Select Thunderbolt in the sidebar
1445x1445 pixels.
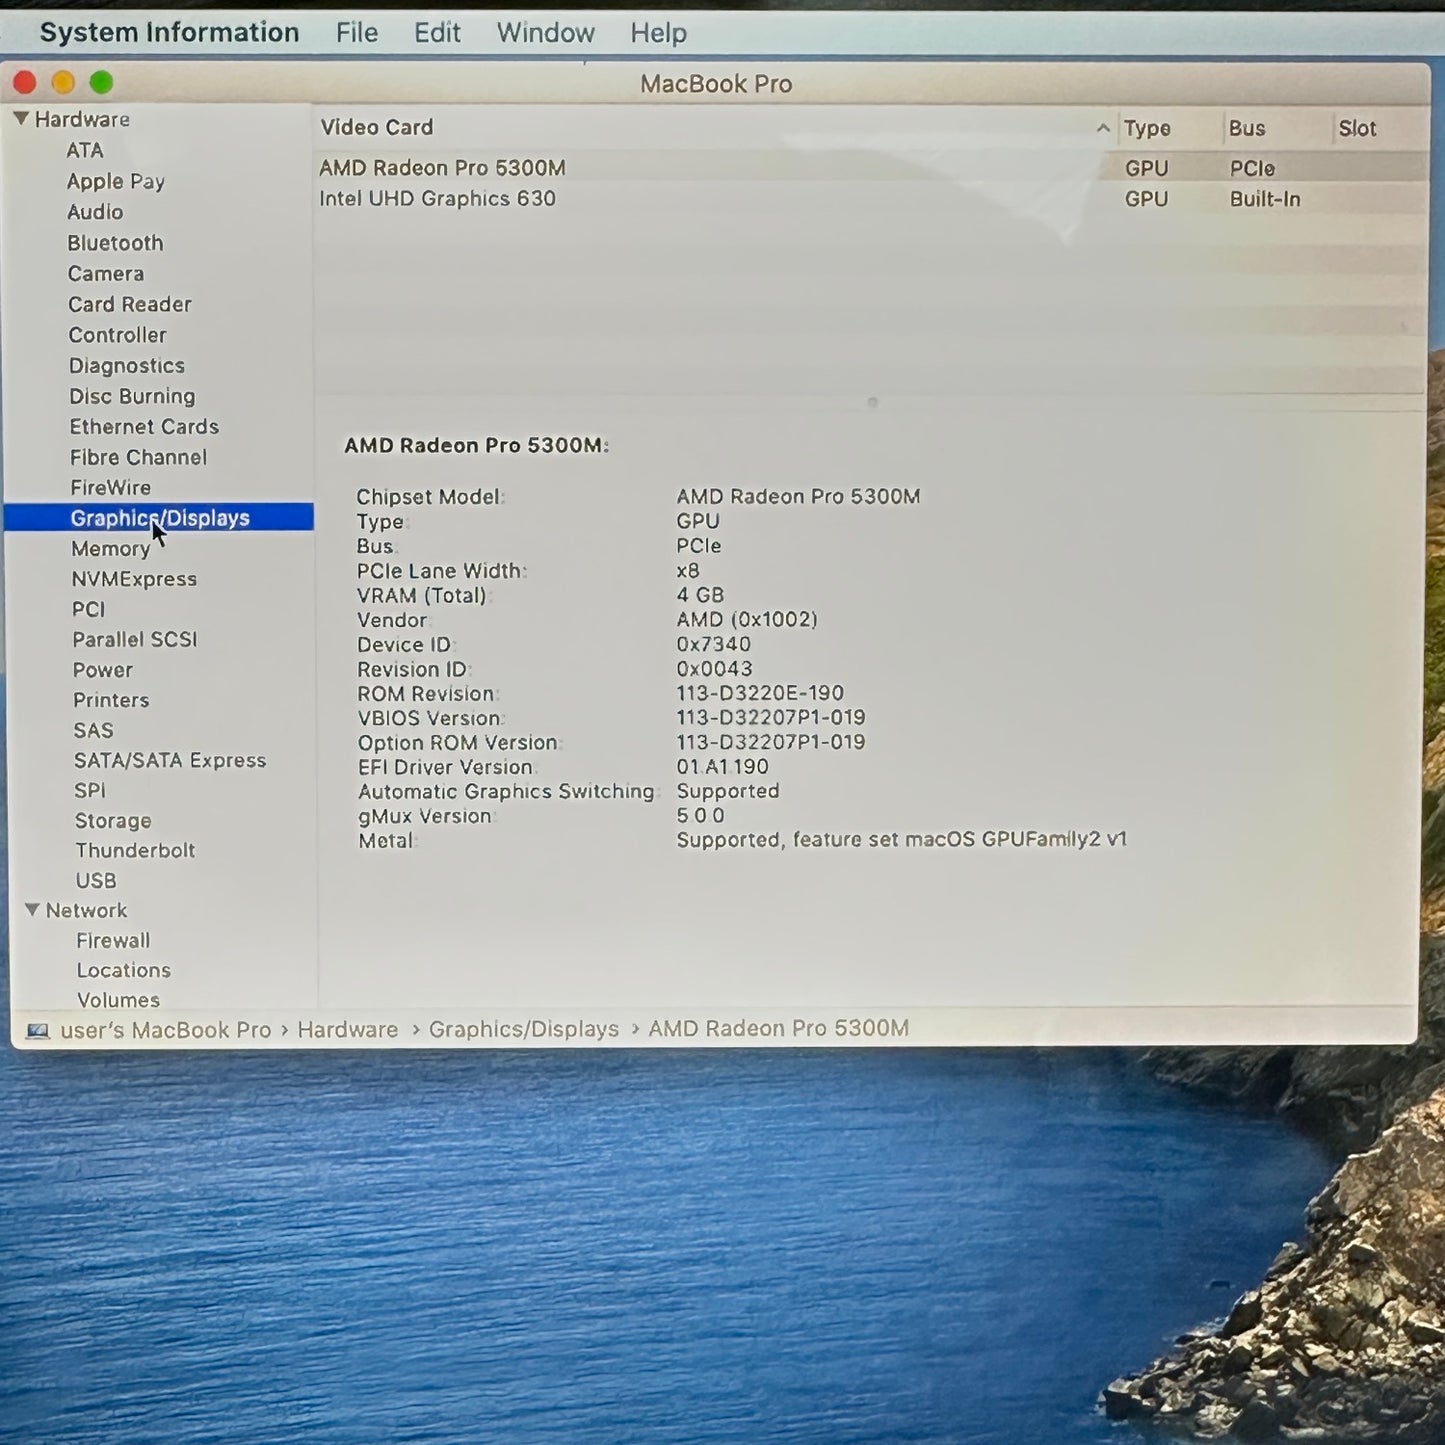point(135,850)
